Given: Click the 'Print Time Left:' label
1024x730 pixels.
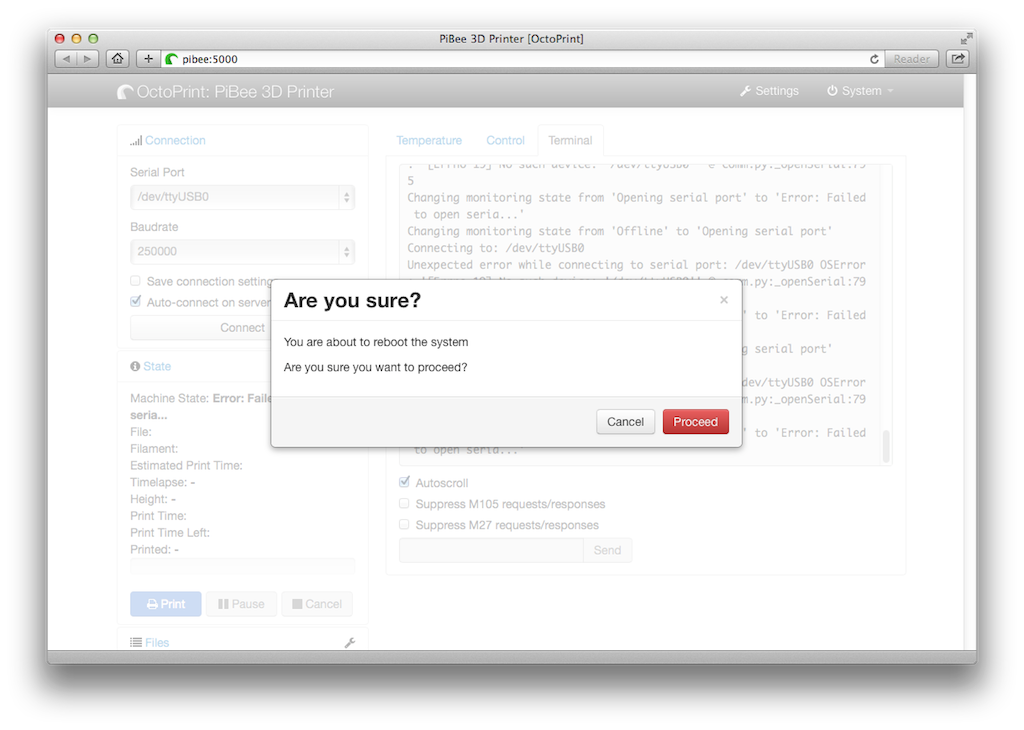Looking at the screenshot, I should 170,533.
